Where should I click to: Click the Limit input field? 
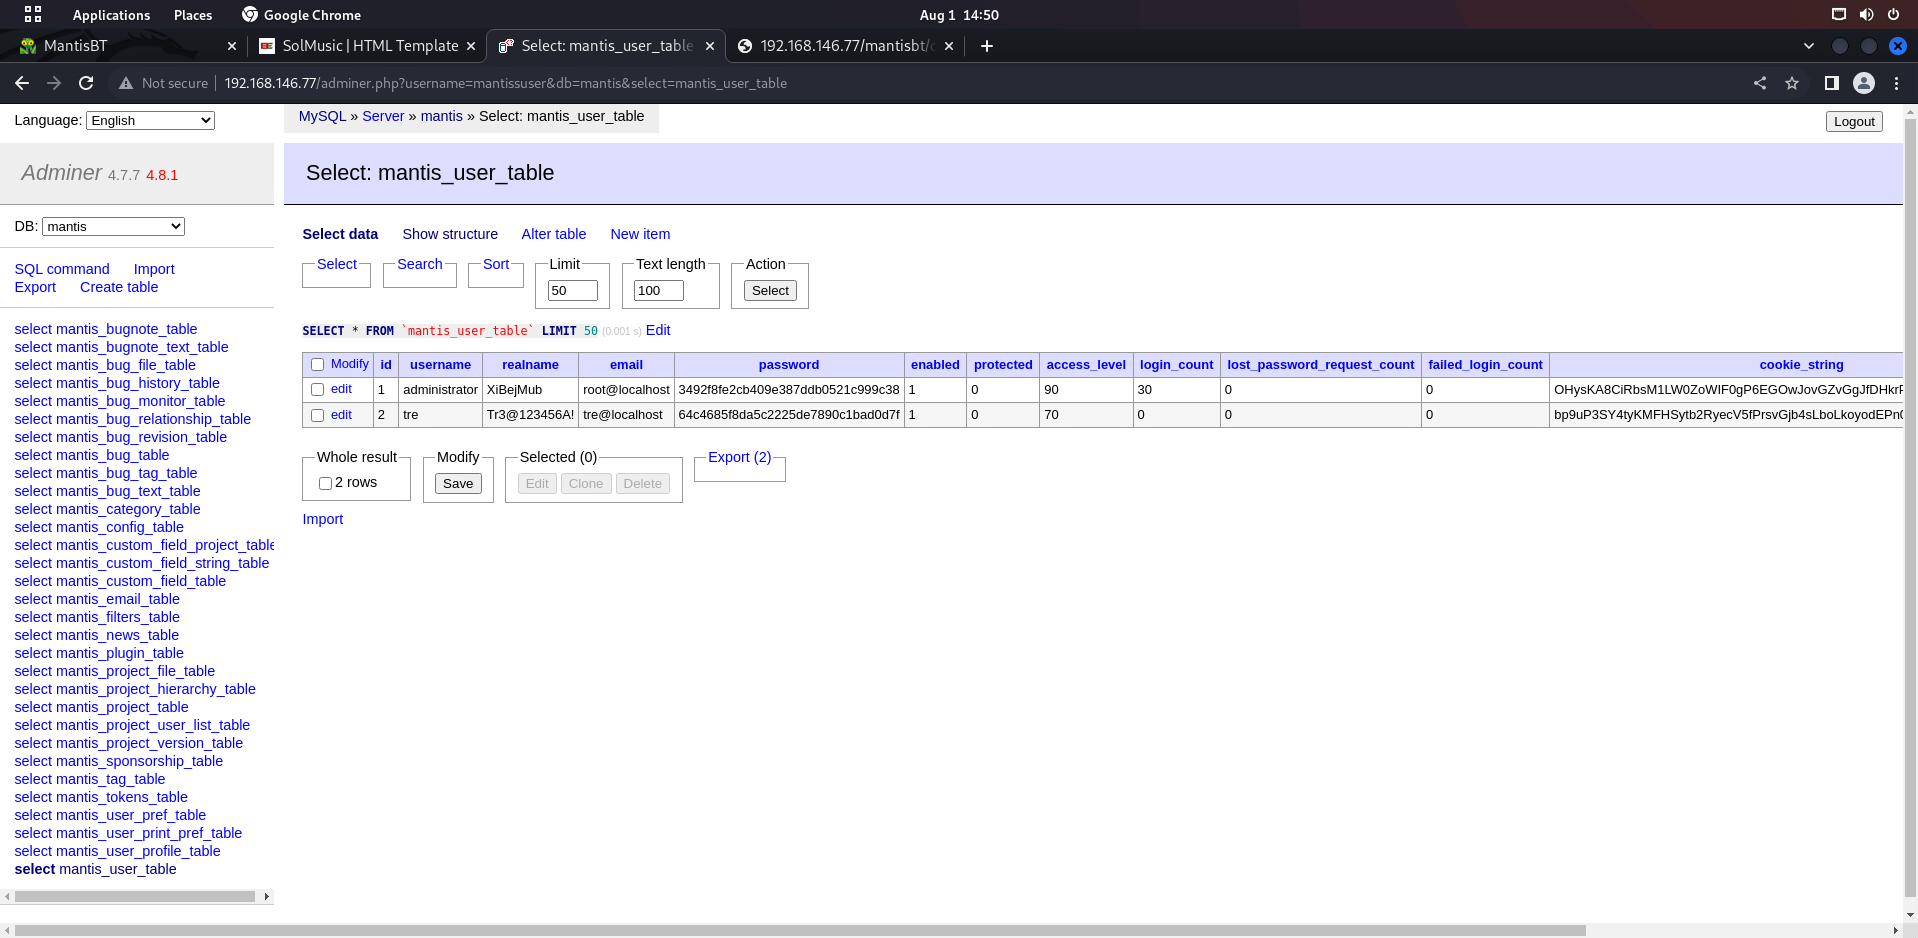tap(573, 290)
